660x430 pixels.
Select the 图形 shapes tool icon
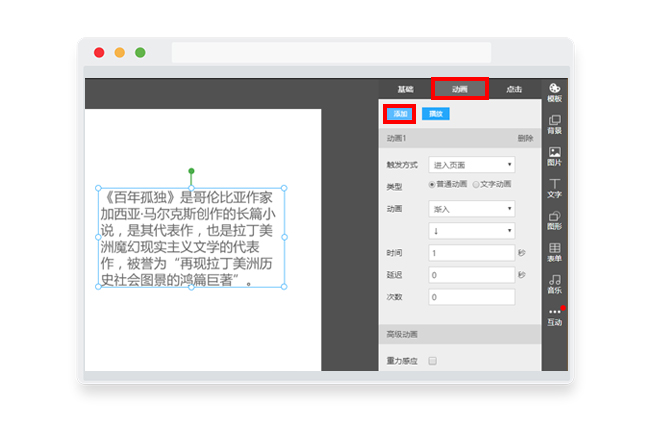click(x=554, y=220)
